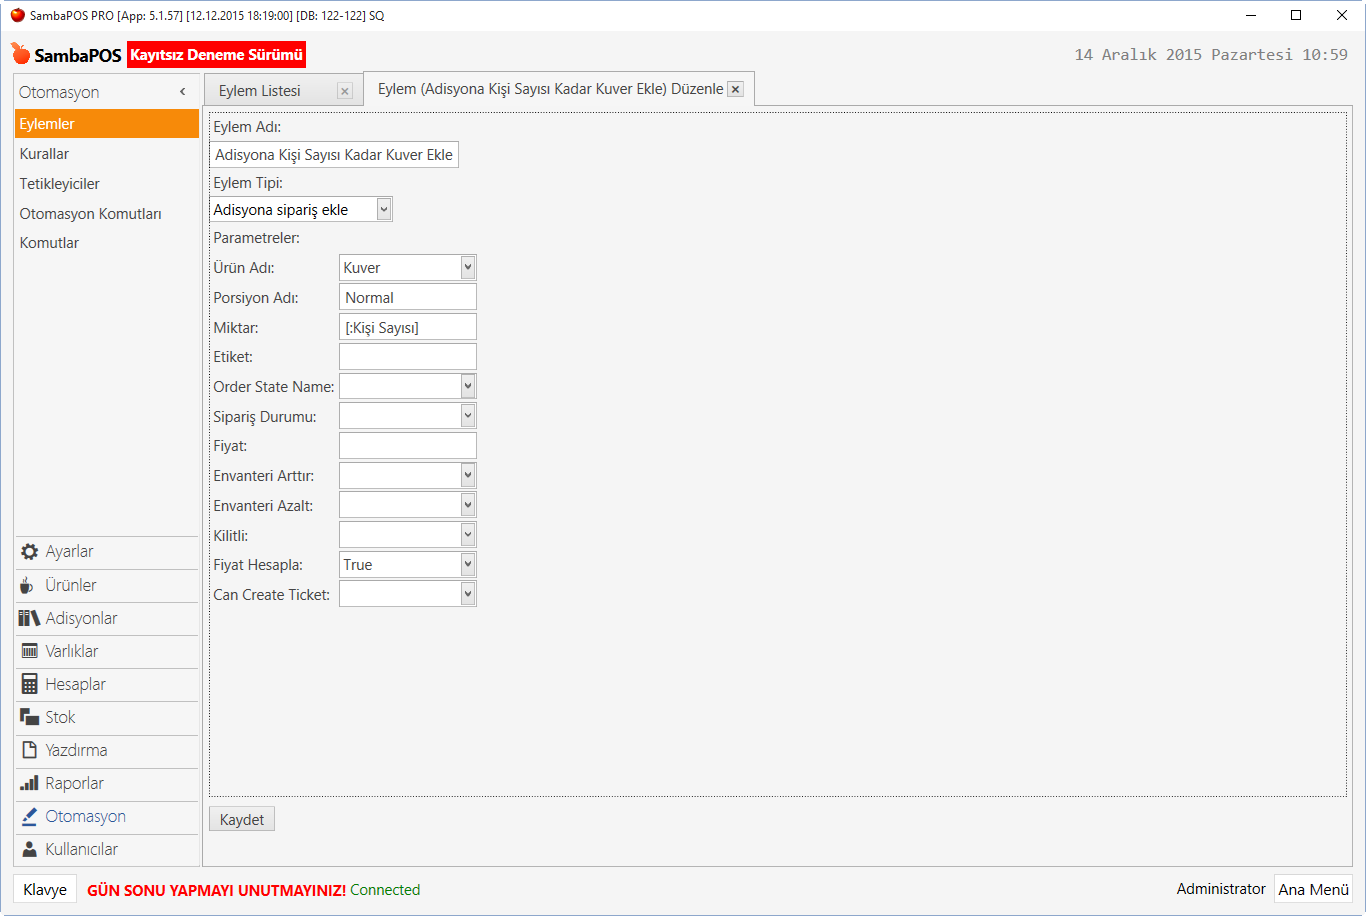This screenshot has width=1366, height=916.
Task: Expand the Fiyat Hesapla dropdown
Action: pyautogui.click(x=467, y=565)
